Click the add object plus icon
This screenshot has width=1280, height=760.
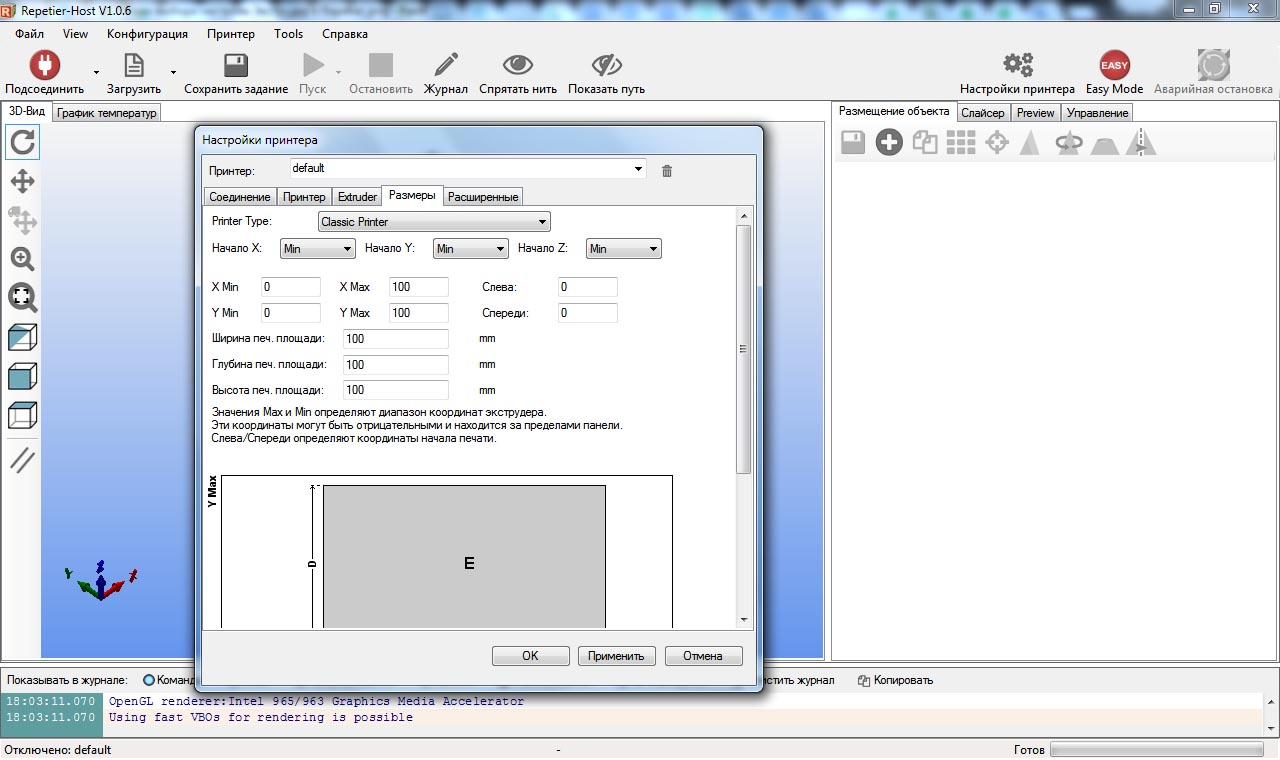click(889, 142)
